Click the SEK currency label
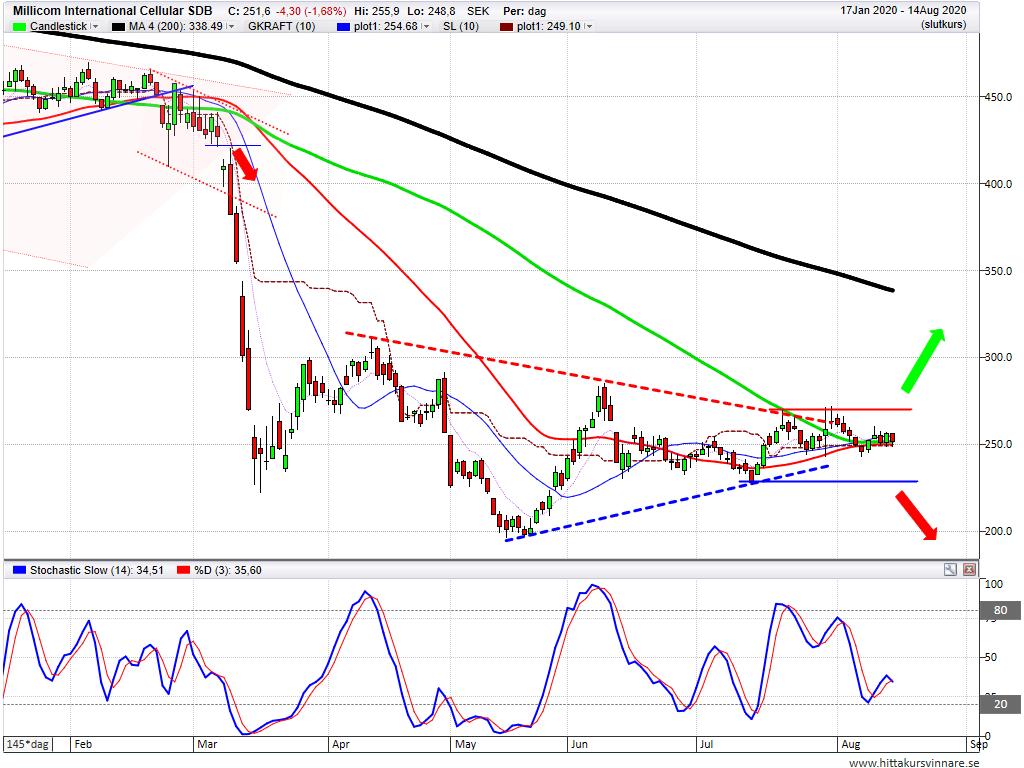Image resolution: width=1024 pixels, height=768 pixels. (x=478, y=11)
